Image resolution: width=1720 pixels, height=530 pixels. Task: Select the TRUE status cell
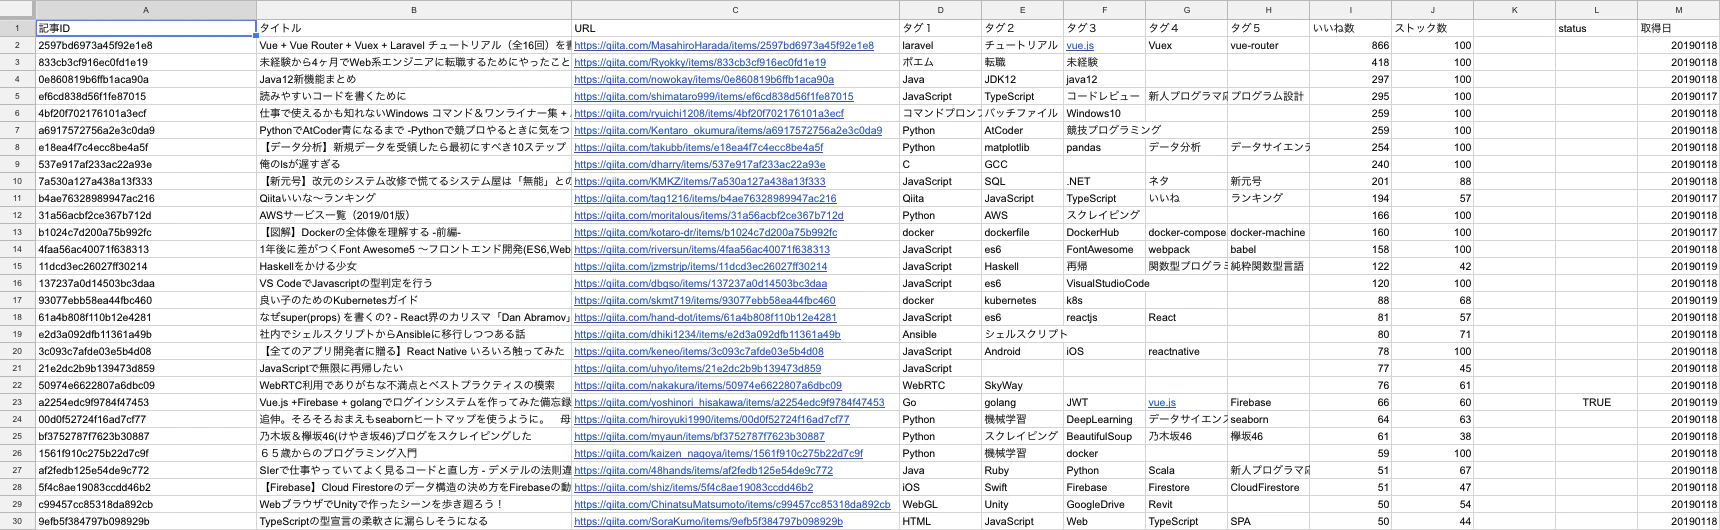pos(1596,402)
